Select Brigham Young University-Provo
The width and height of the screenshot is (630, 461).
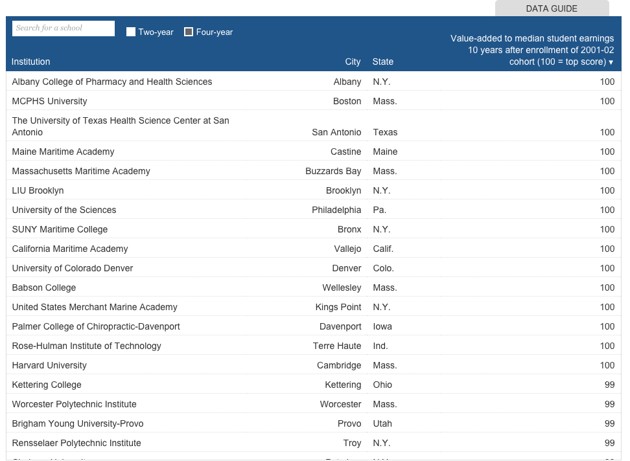coord(78,424)
